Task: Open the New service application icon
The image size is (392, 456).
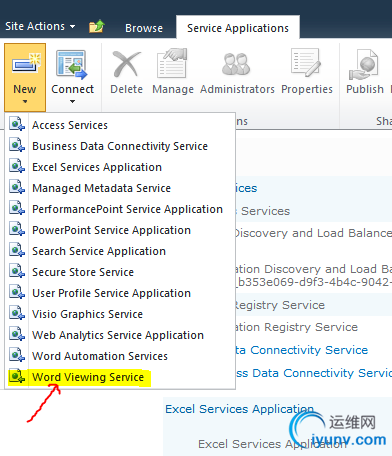Action: point(26,64)
